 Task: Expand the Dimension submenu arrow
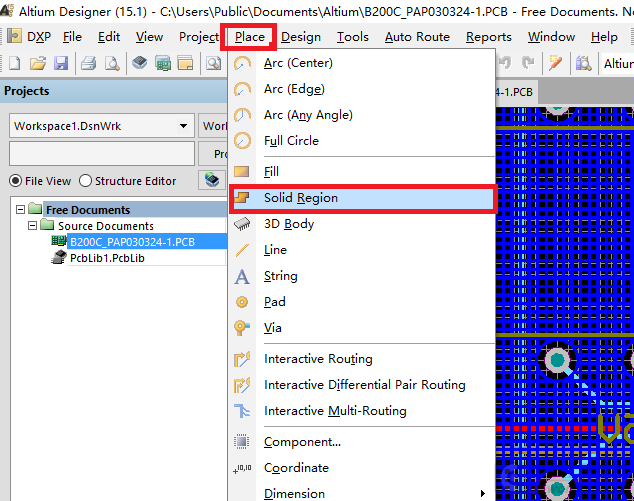(x=482, y=493)
